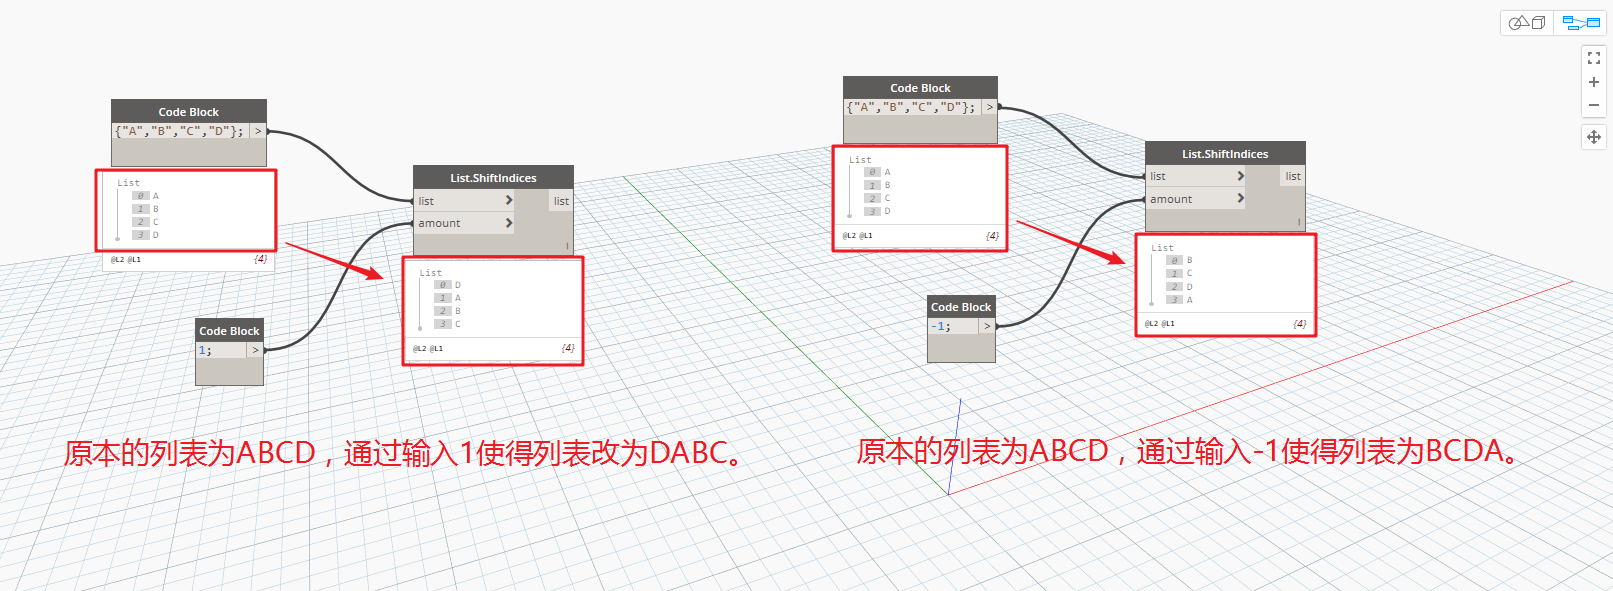1613x591 pixels.
Task: Click output port of the "1;" Code Block
Action: pos(255,350)
